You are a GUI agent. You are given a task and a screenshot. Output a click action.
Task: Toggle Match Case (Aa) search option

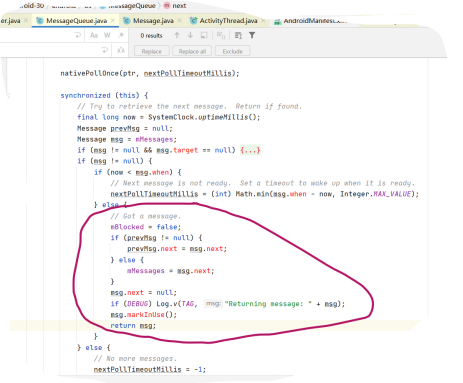click(x=94, y=35)
